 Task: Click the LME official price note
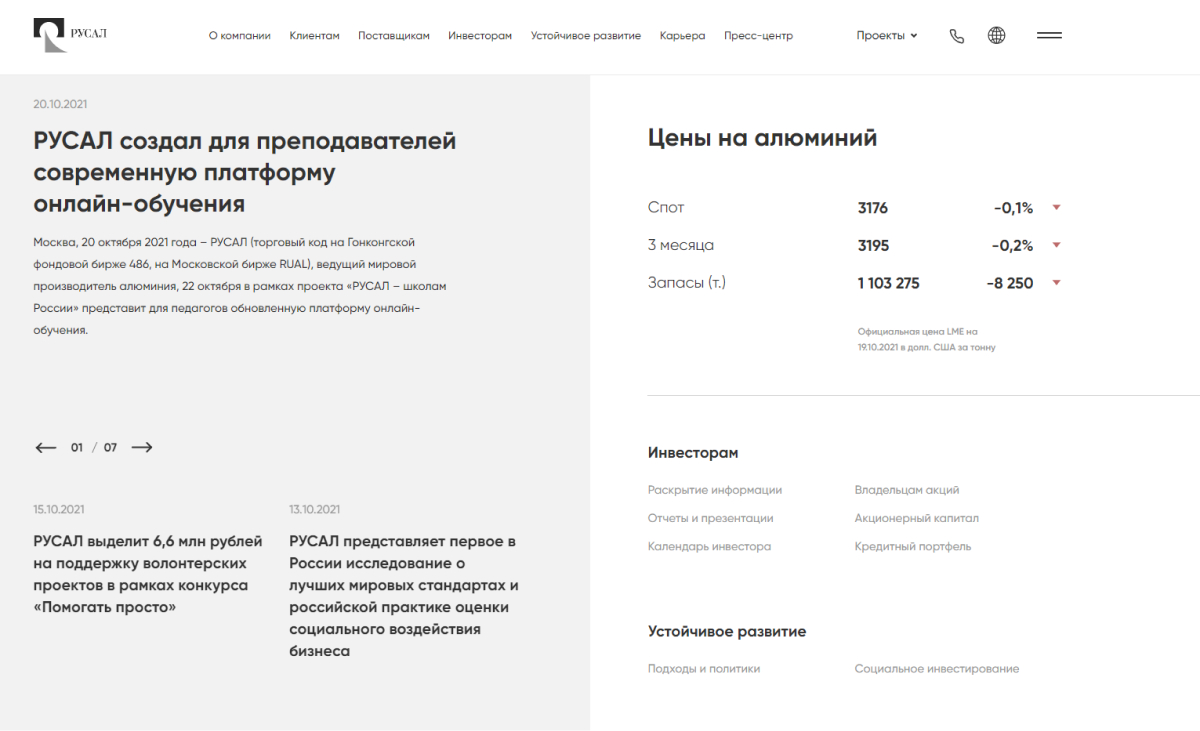pos(926,339)
